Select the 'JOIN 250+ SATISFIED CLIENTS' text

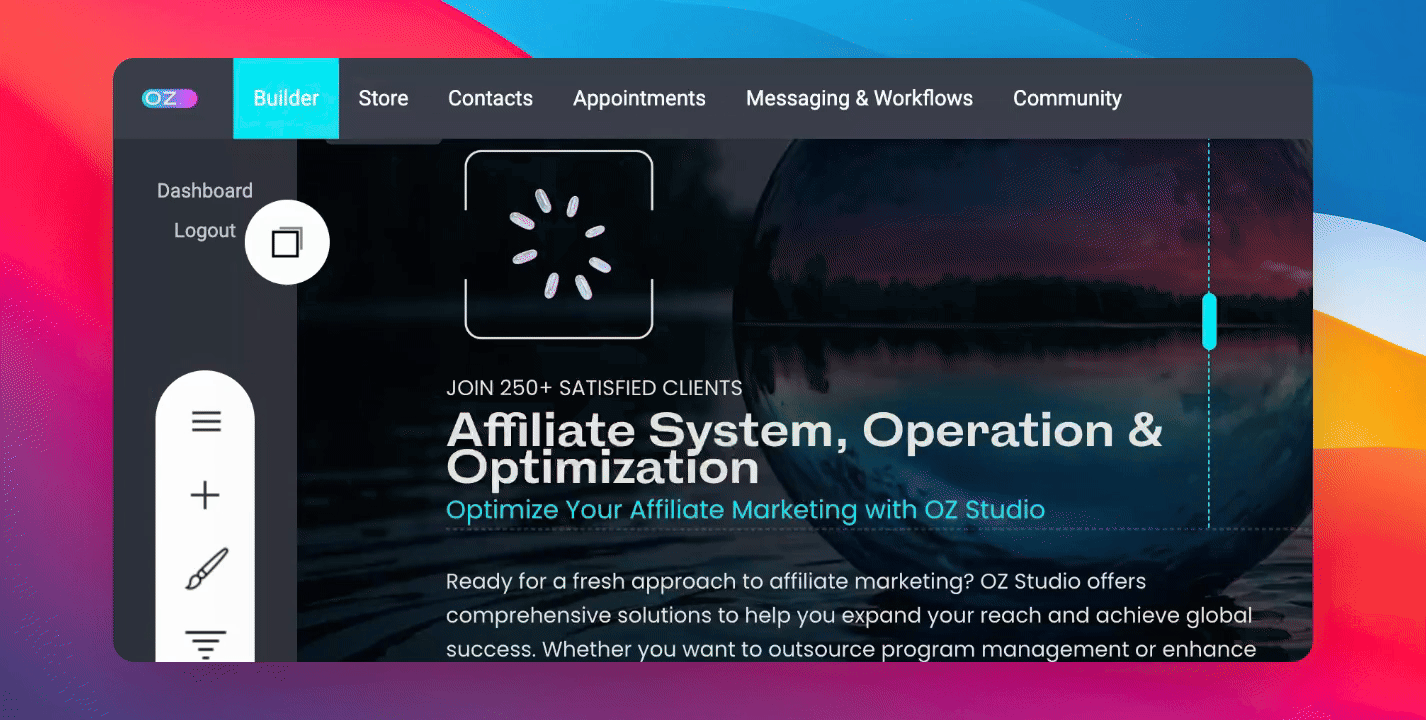point(594,388)
